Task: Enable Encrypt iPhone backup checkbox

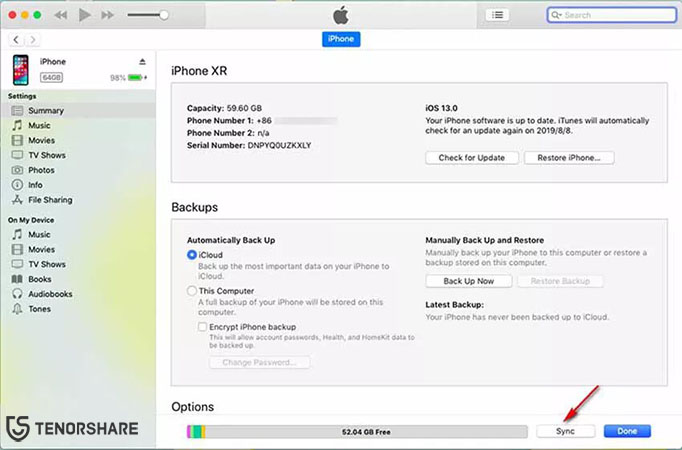Action: click(x=202, y=327)
